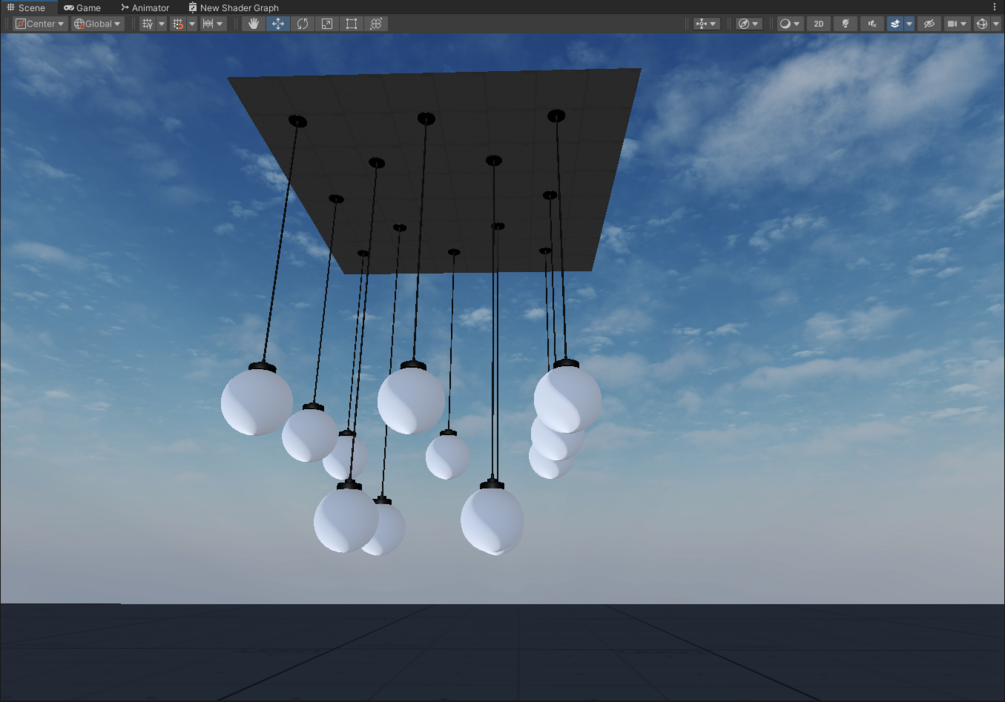Toggle hidden objects visibility eye icon
1005x702 pixels.
pyautogui.click(x=929, y=24)
